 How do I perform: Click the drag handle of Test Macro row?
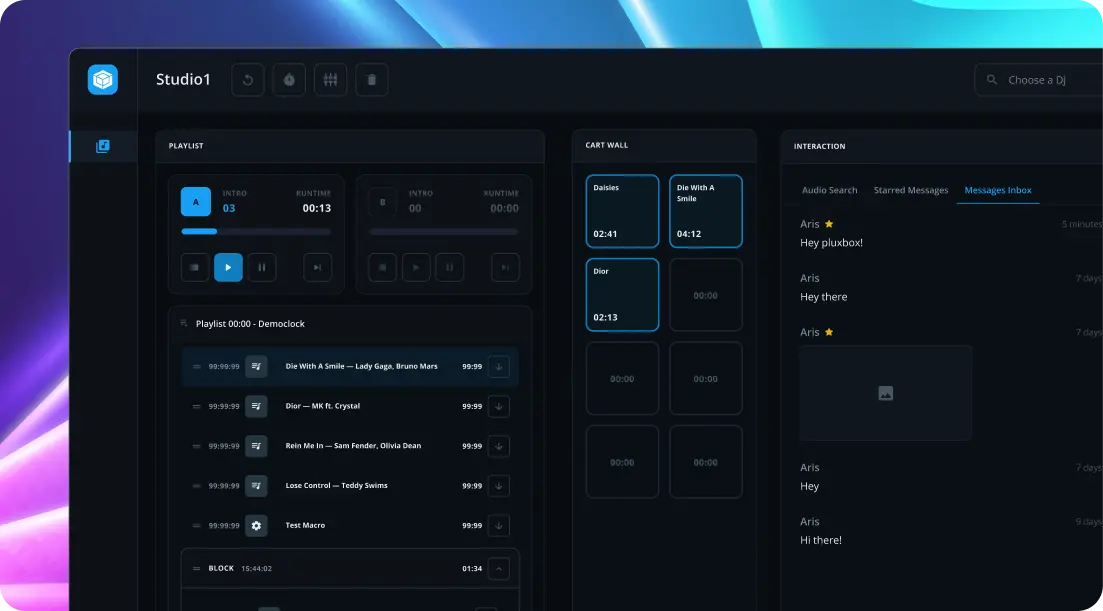[x=196, y=525]
